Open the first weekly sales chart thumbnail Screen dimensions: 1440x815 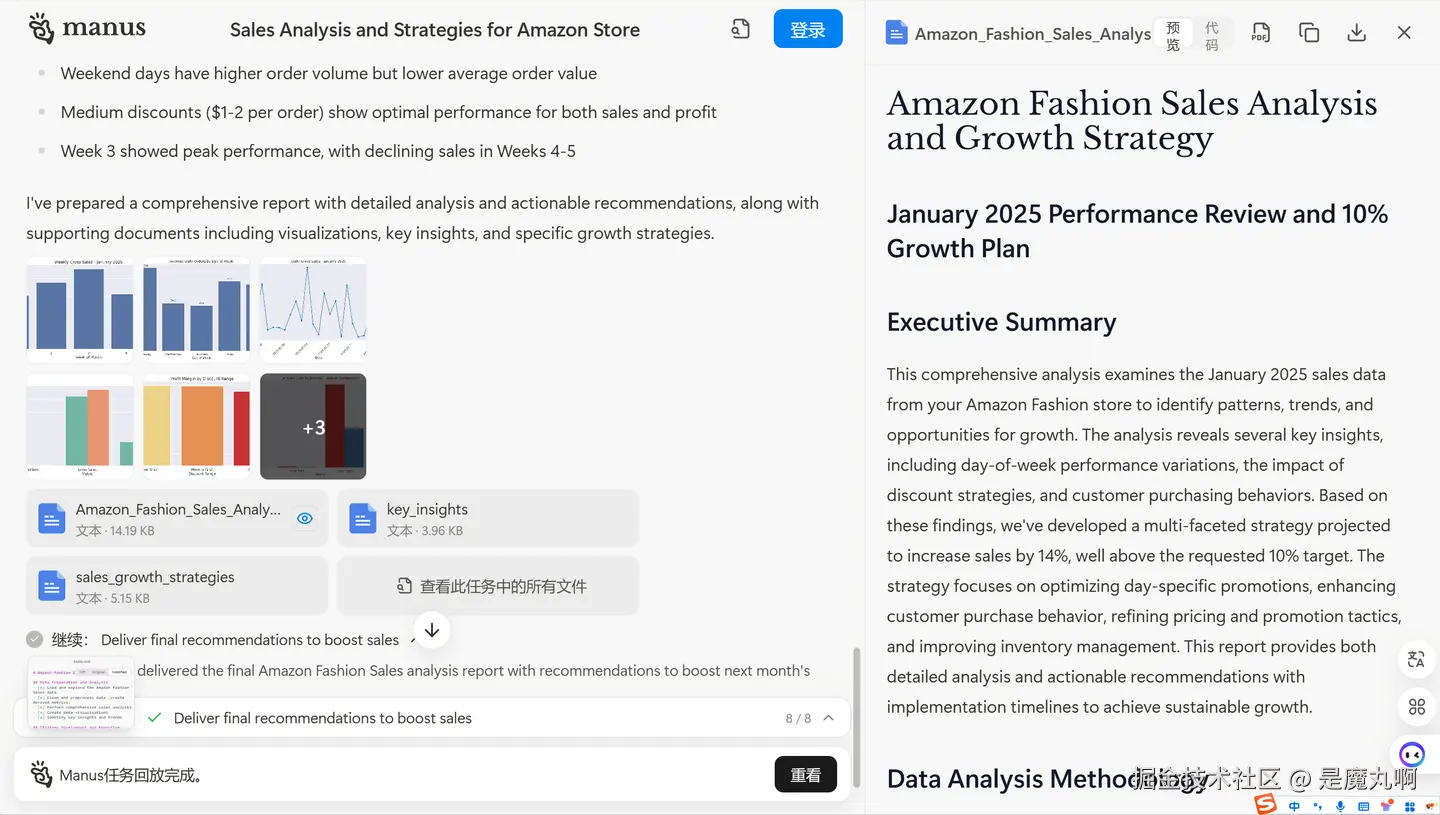pyautogui.click(x=80, y=309)
